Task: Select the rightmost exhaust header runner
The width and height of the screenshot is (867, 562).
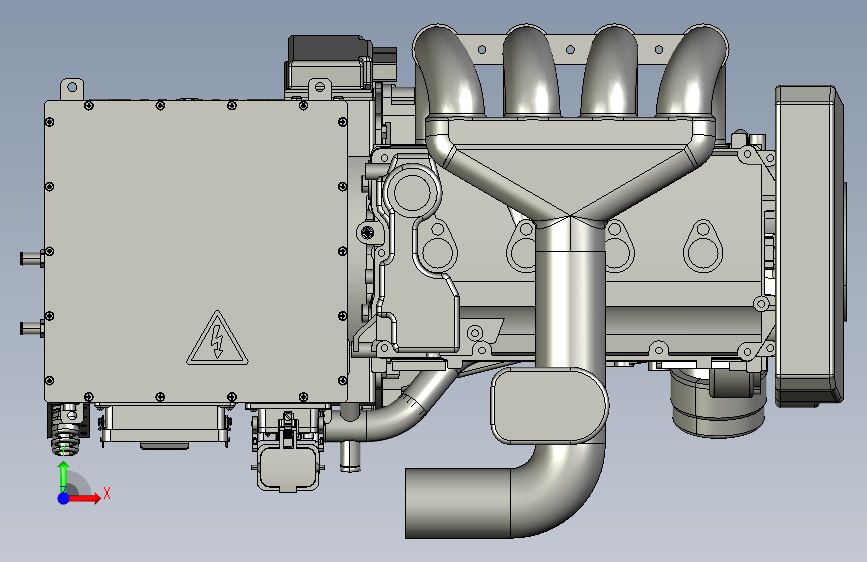Action: 694,71
